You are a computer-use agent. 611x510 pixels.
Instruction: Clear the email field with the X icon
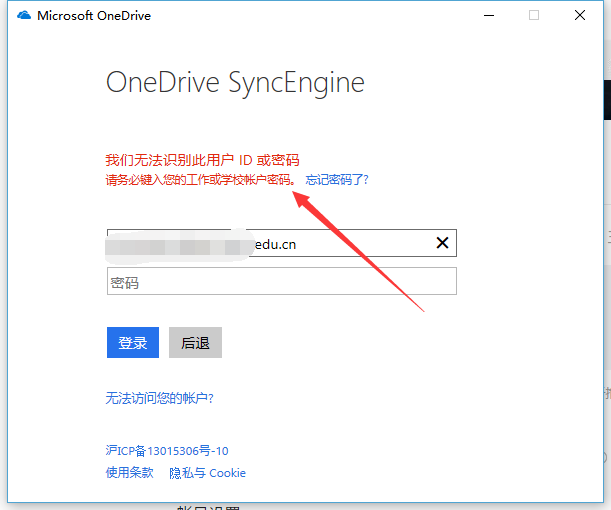tap(443, 243)
